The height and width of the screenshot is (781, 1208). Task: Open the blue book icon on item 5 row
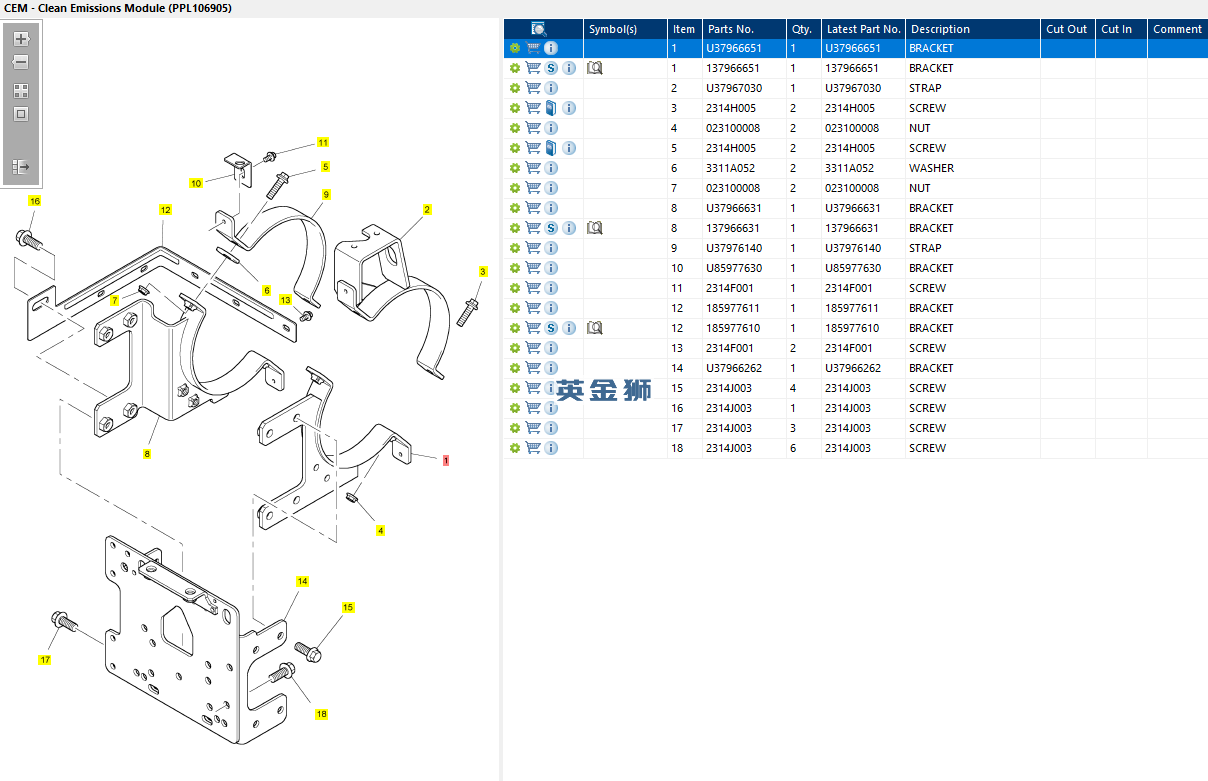coord(551,148)
